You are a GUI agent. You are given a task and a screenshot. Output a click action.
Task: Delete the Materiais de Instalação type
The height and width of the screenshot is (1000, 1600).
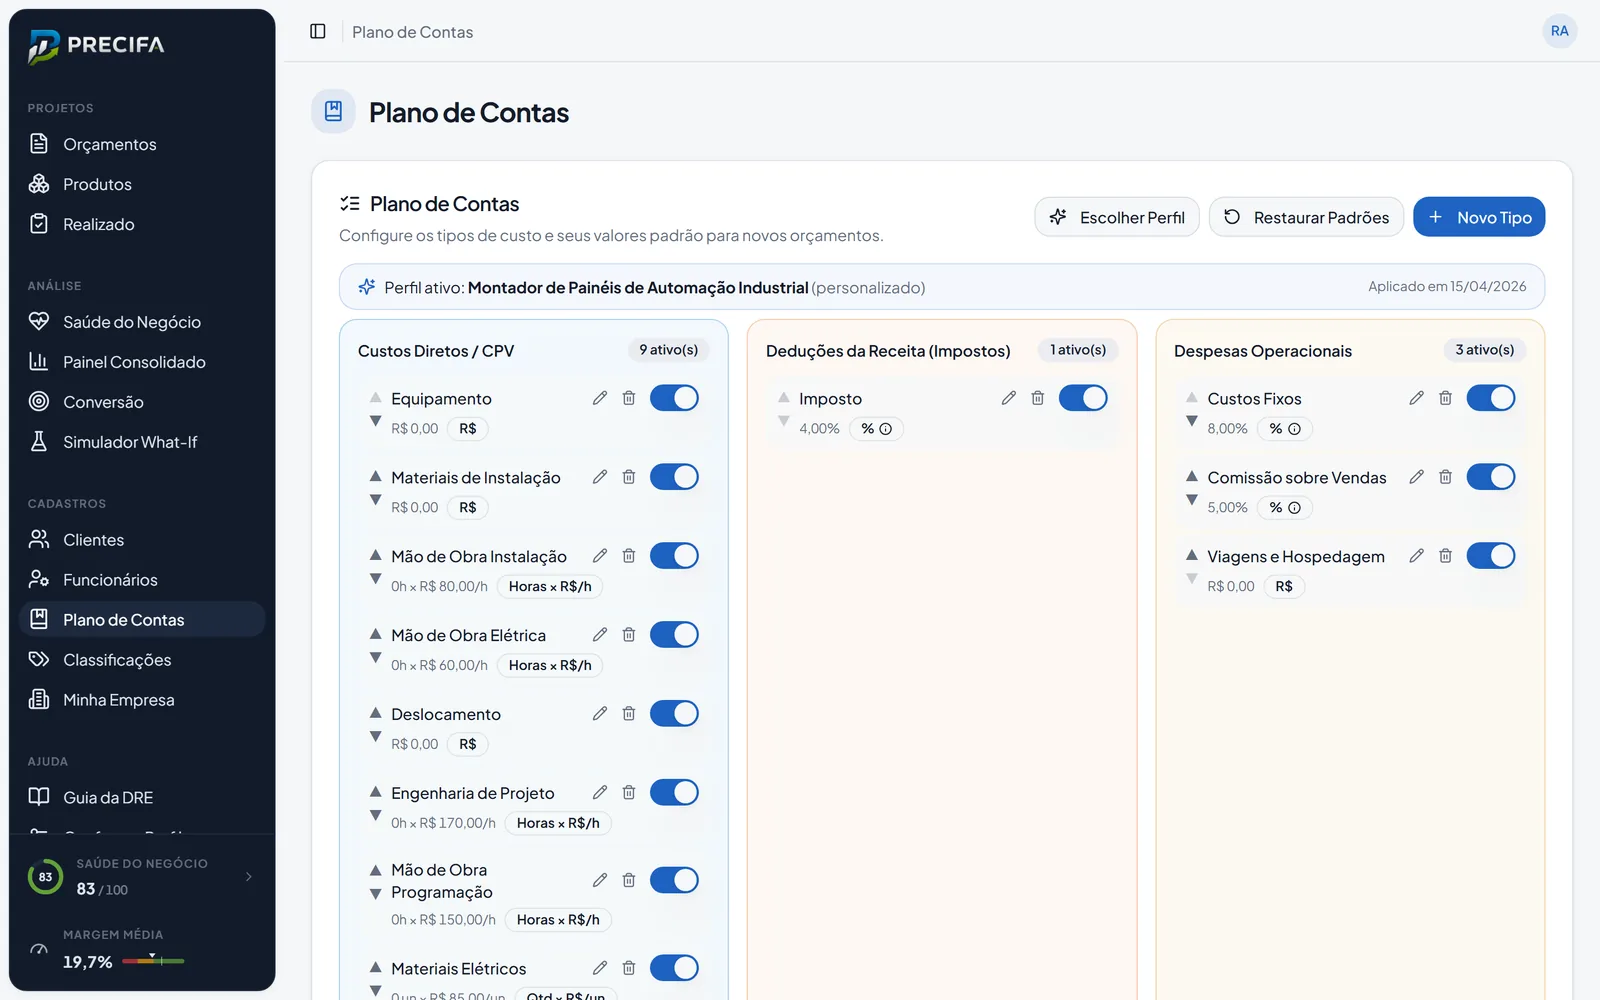click(x=629, y=477)
